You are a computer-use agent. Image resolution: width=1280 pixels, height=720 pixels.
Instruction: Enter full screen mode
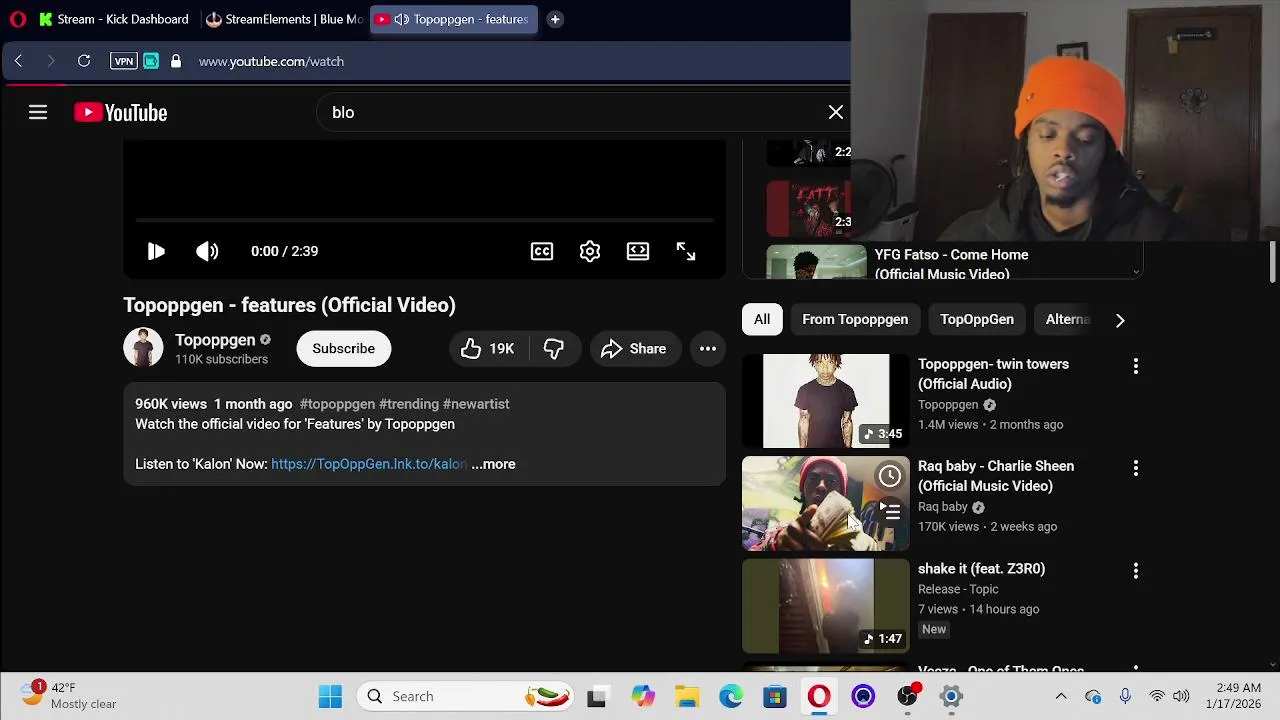[686, 251]
